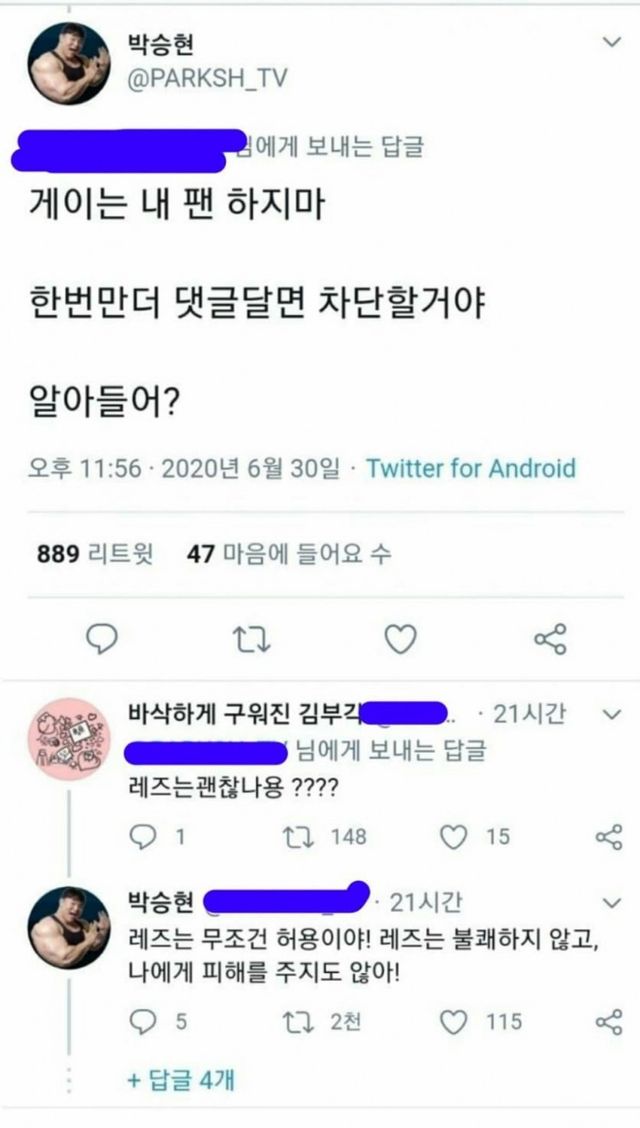Like the reply showing 15 likes

(x=454, y=836)
